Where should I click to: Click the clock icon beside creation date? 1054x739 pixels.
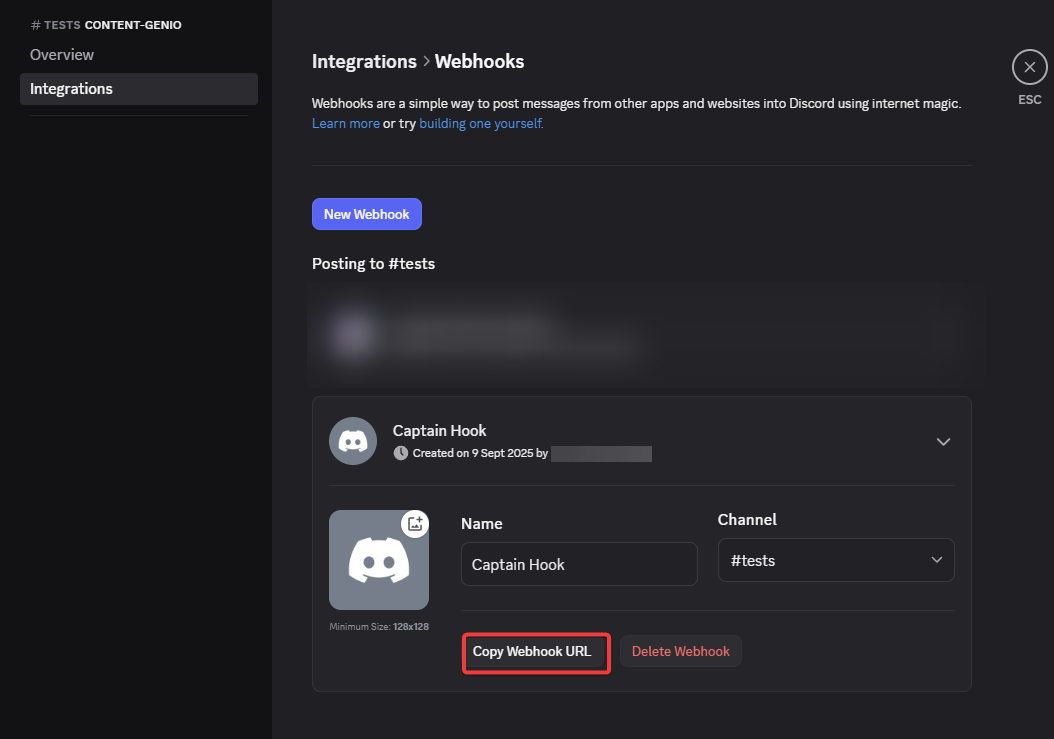click(401, 453)
